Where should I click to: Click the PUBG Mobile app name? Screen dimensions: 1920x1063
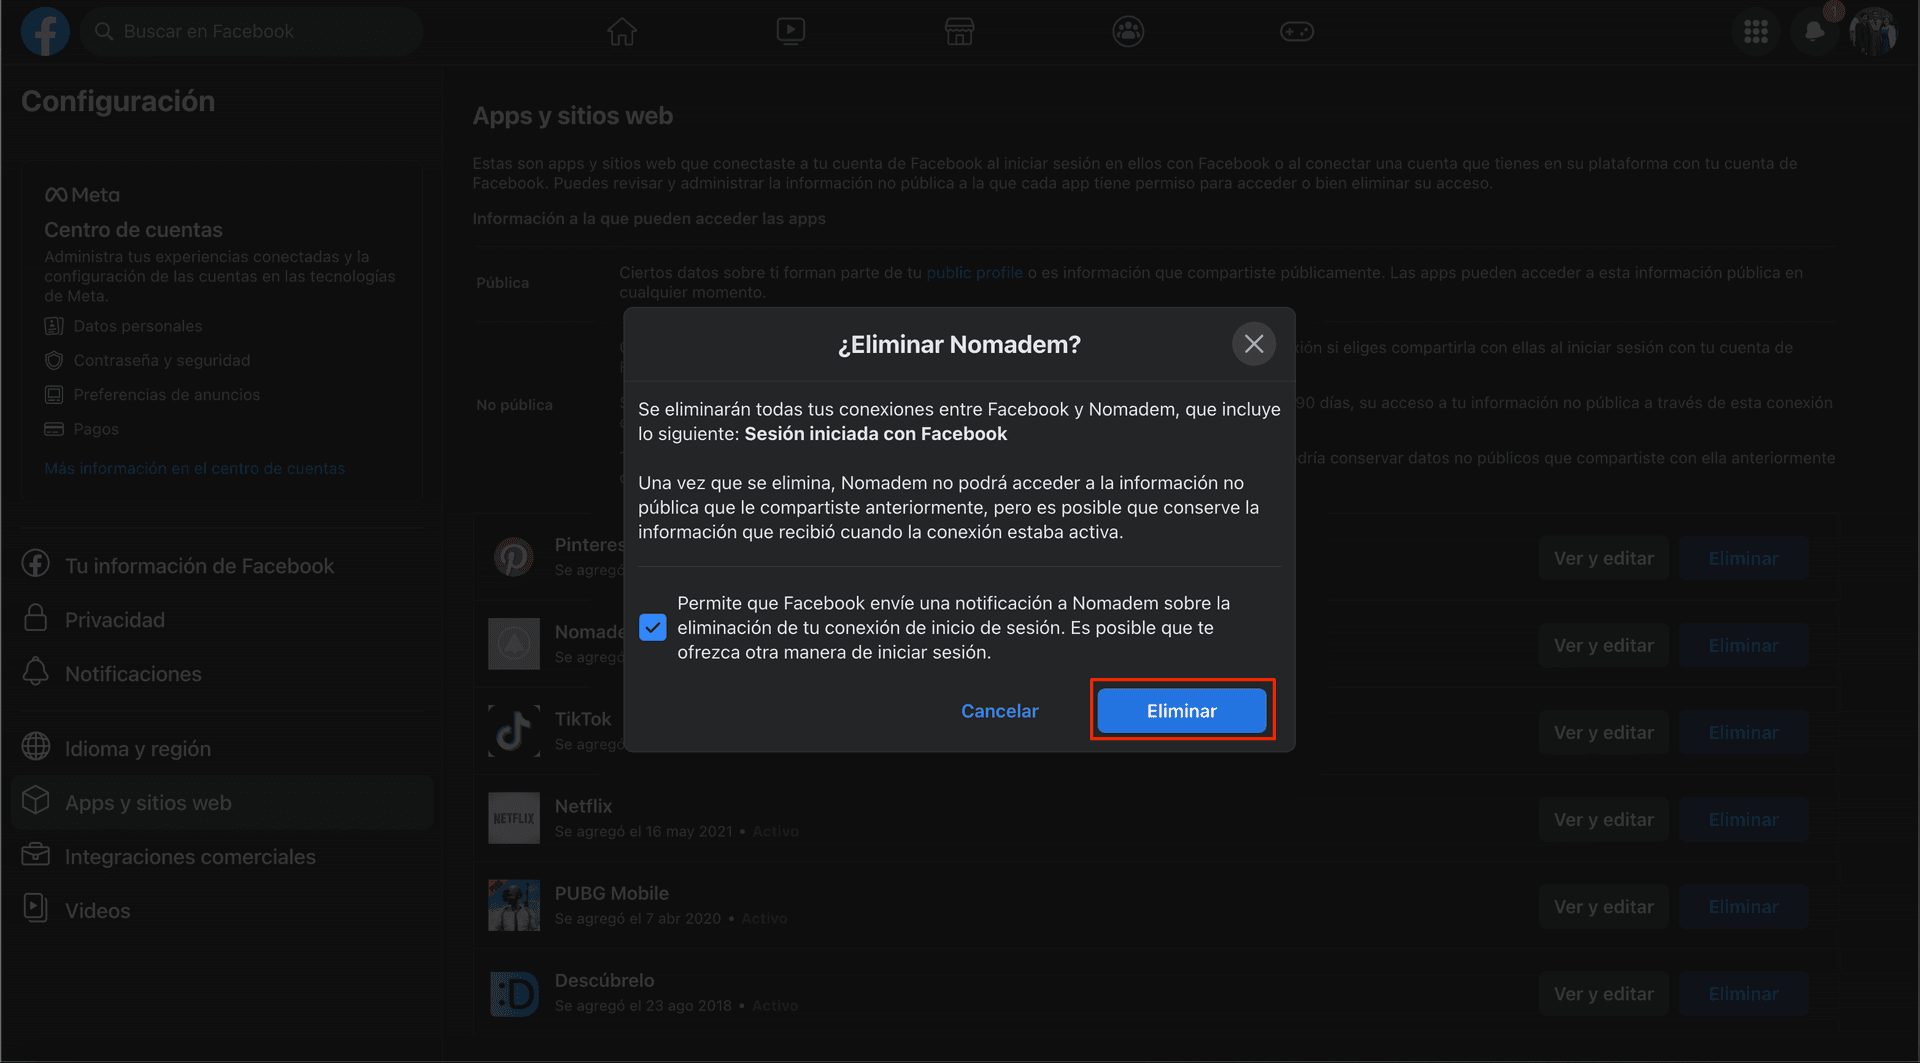tap(611, 893)
